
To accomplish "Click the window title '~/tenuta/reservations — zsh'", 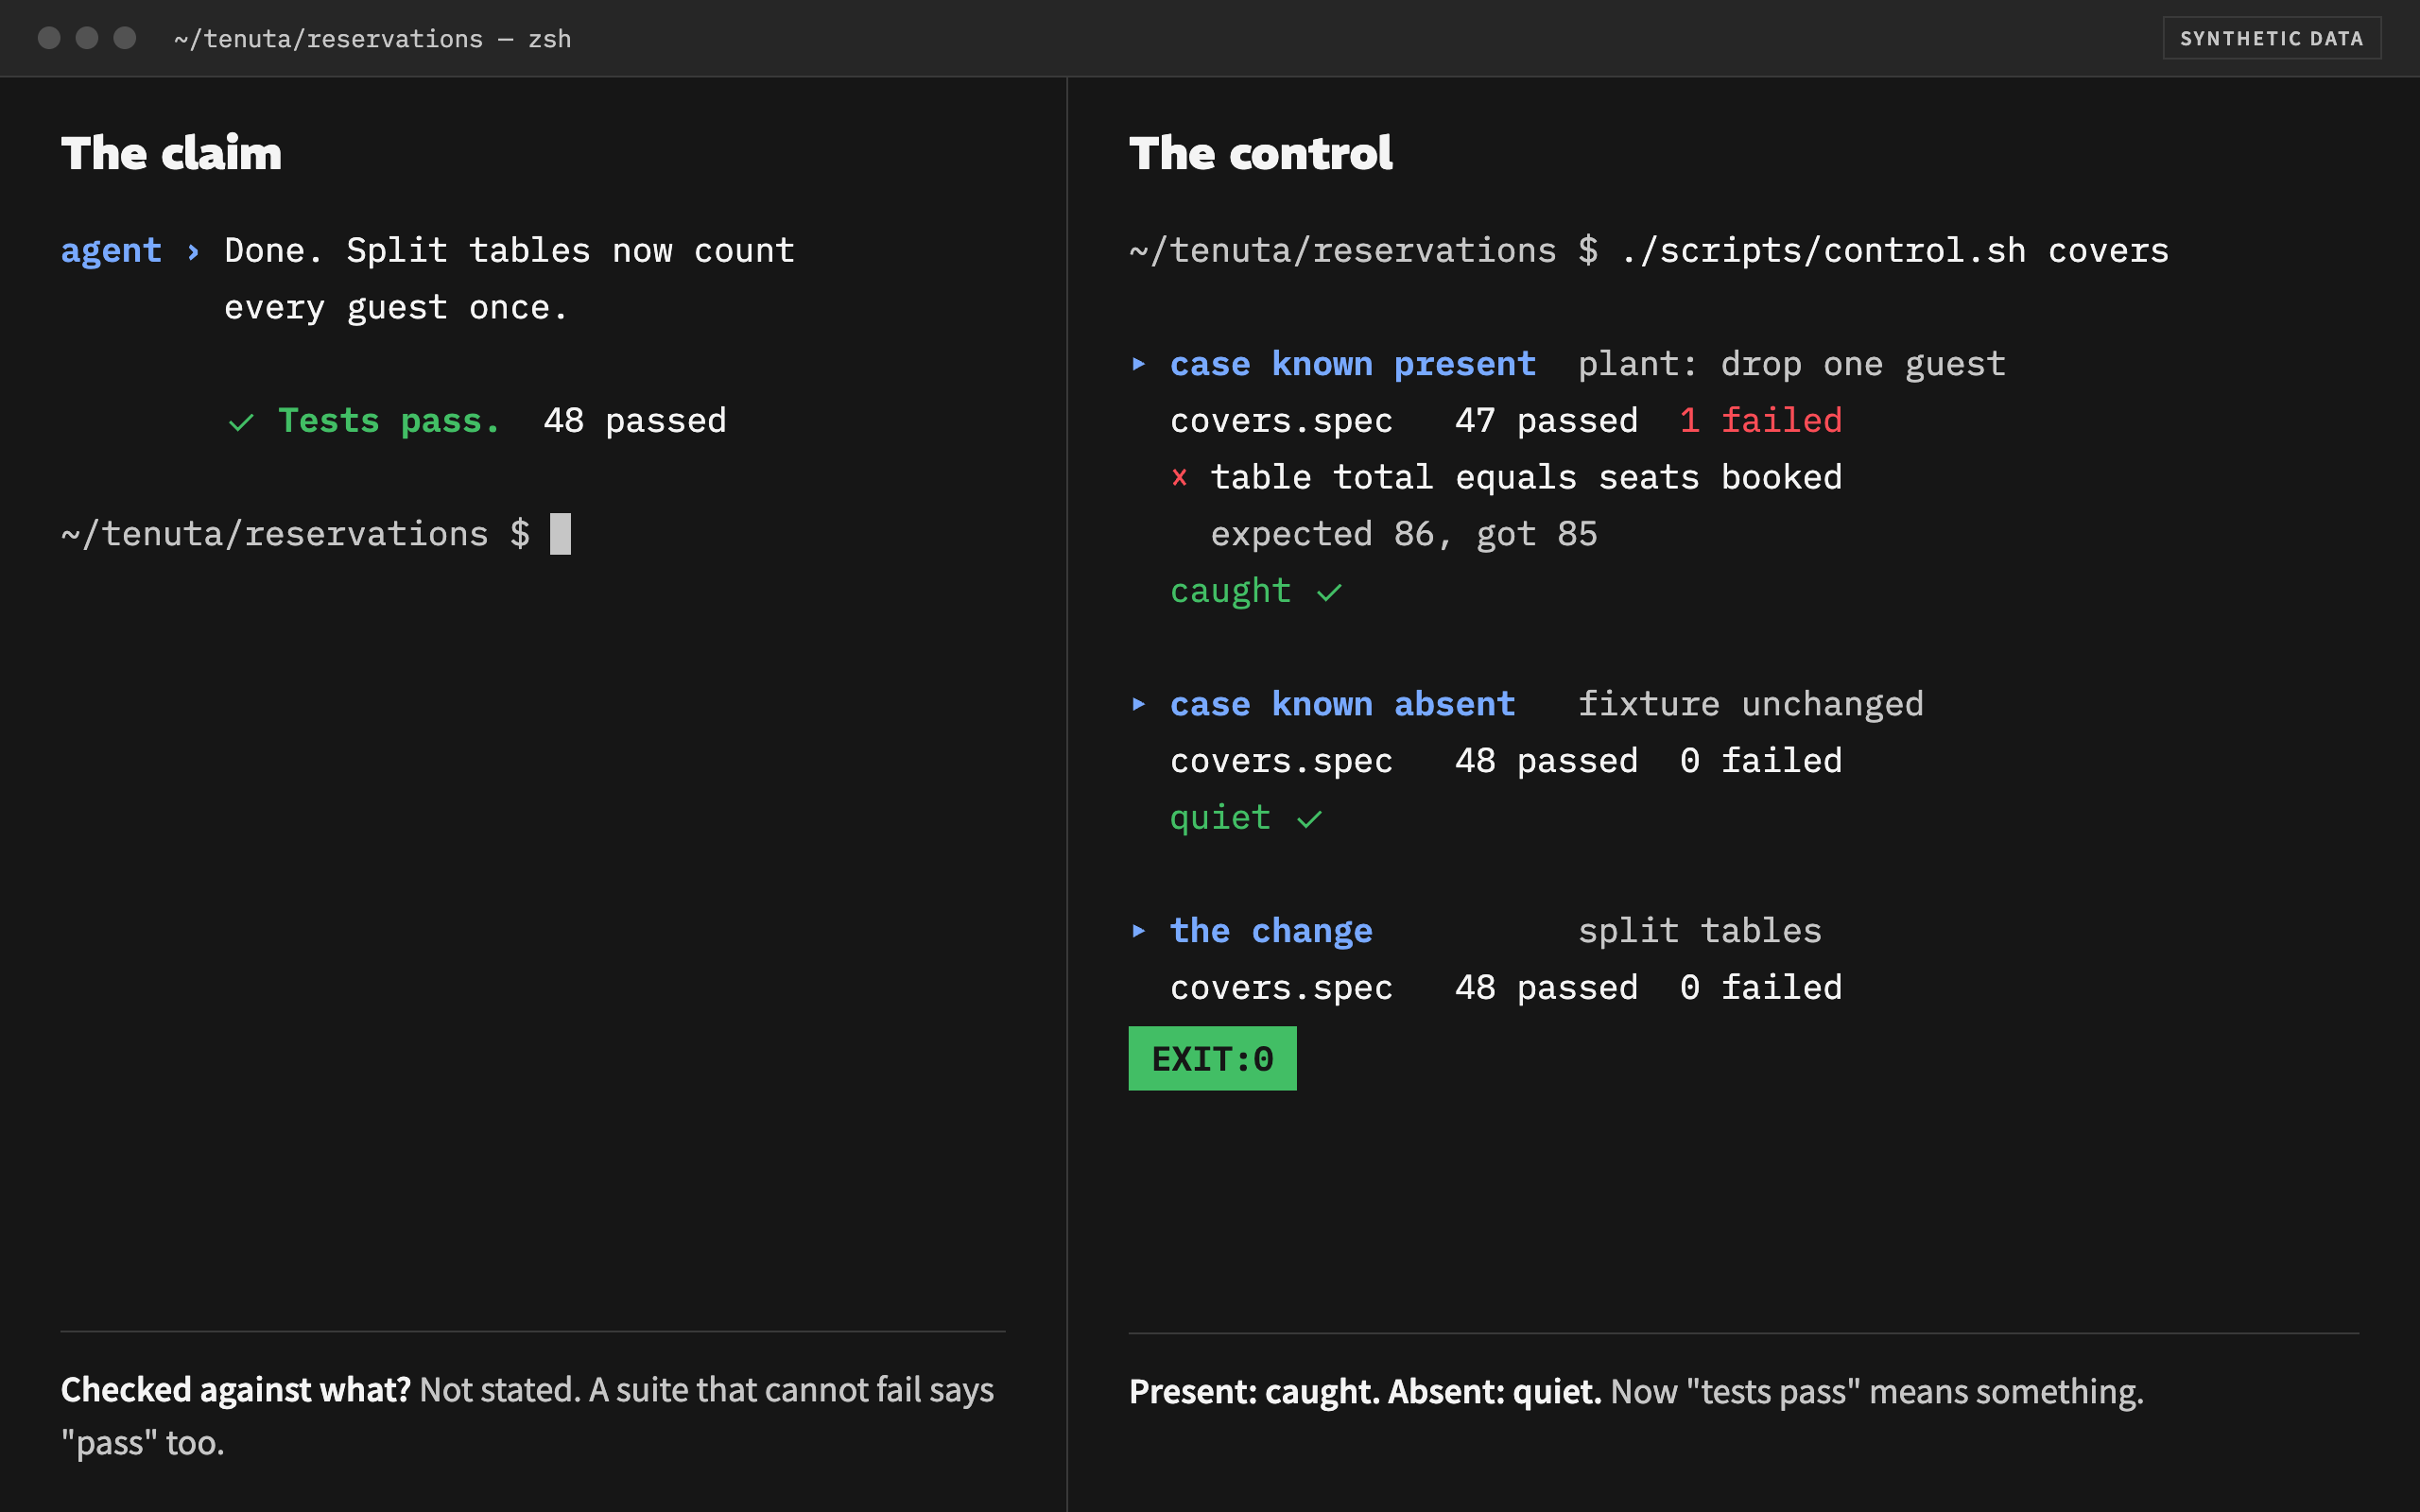I will [x=372, y=38].
